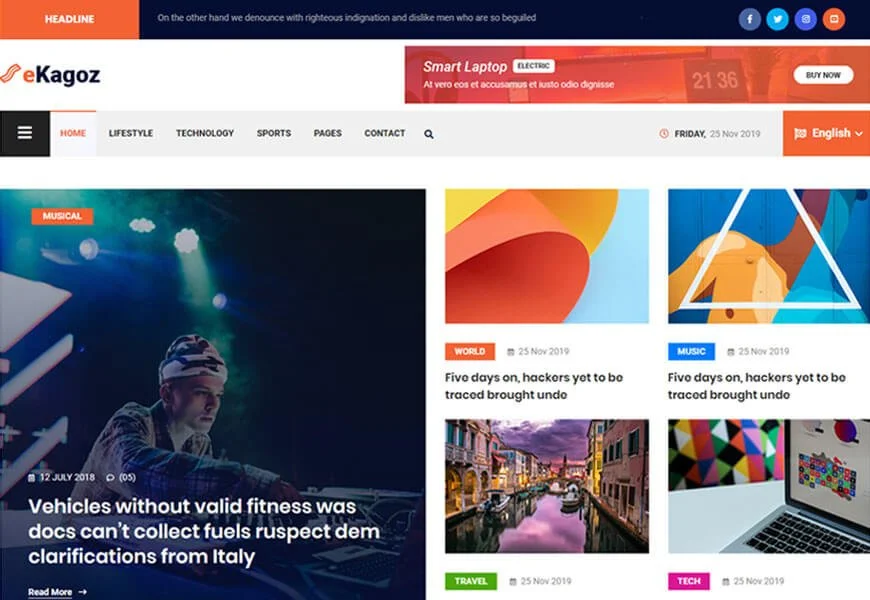Screen dimensions: 870x600
Task: Open headline under the WORLD tag
Action: [x=534, y=386]
